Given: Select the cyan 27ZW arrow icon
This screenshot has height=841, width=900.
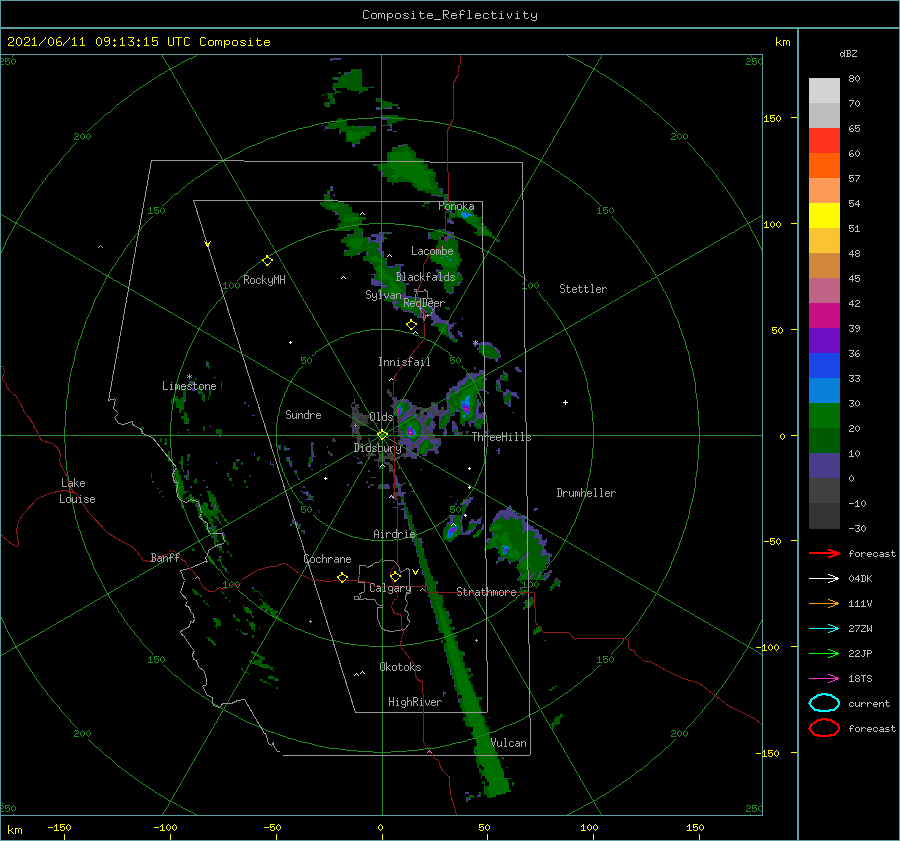Looking at the screenshot, I should [x=824, y=629].
